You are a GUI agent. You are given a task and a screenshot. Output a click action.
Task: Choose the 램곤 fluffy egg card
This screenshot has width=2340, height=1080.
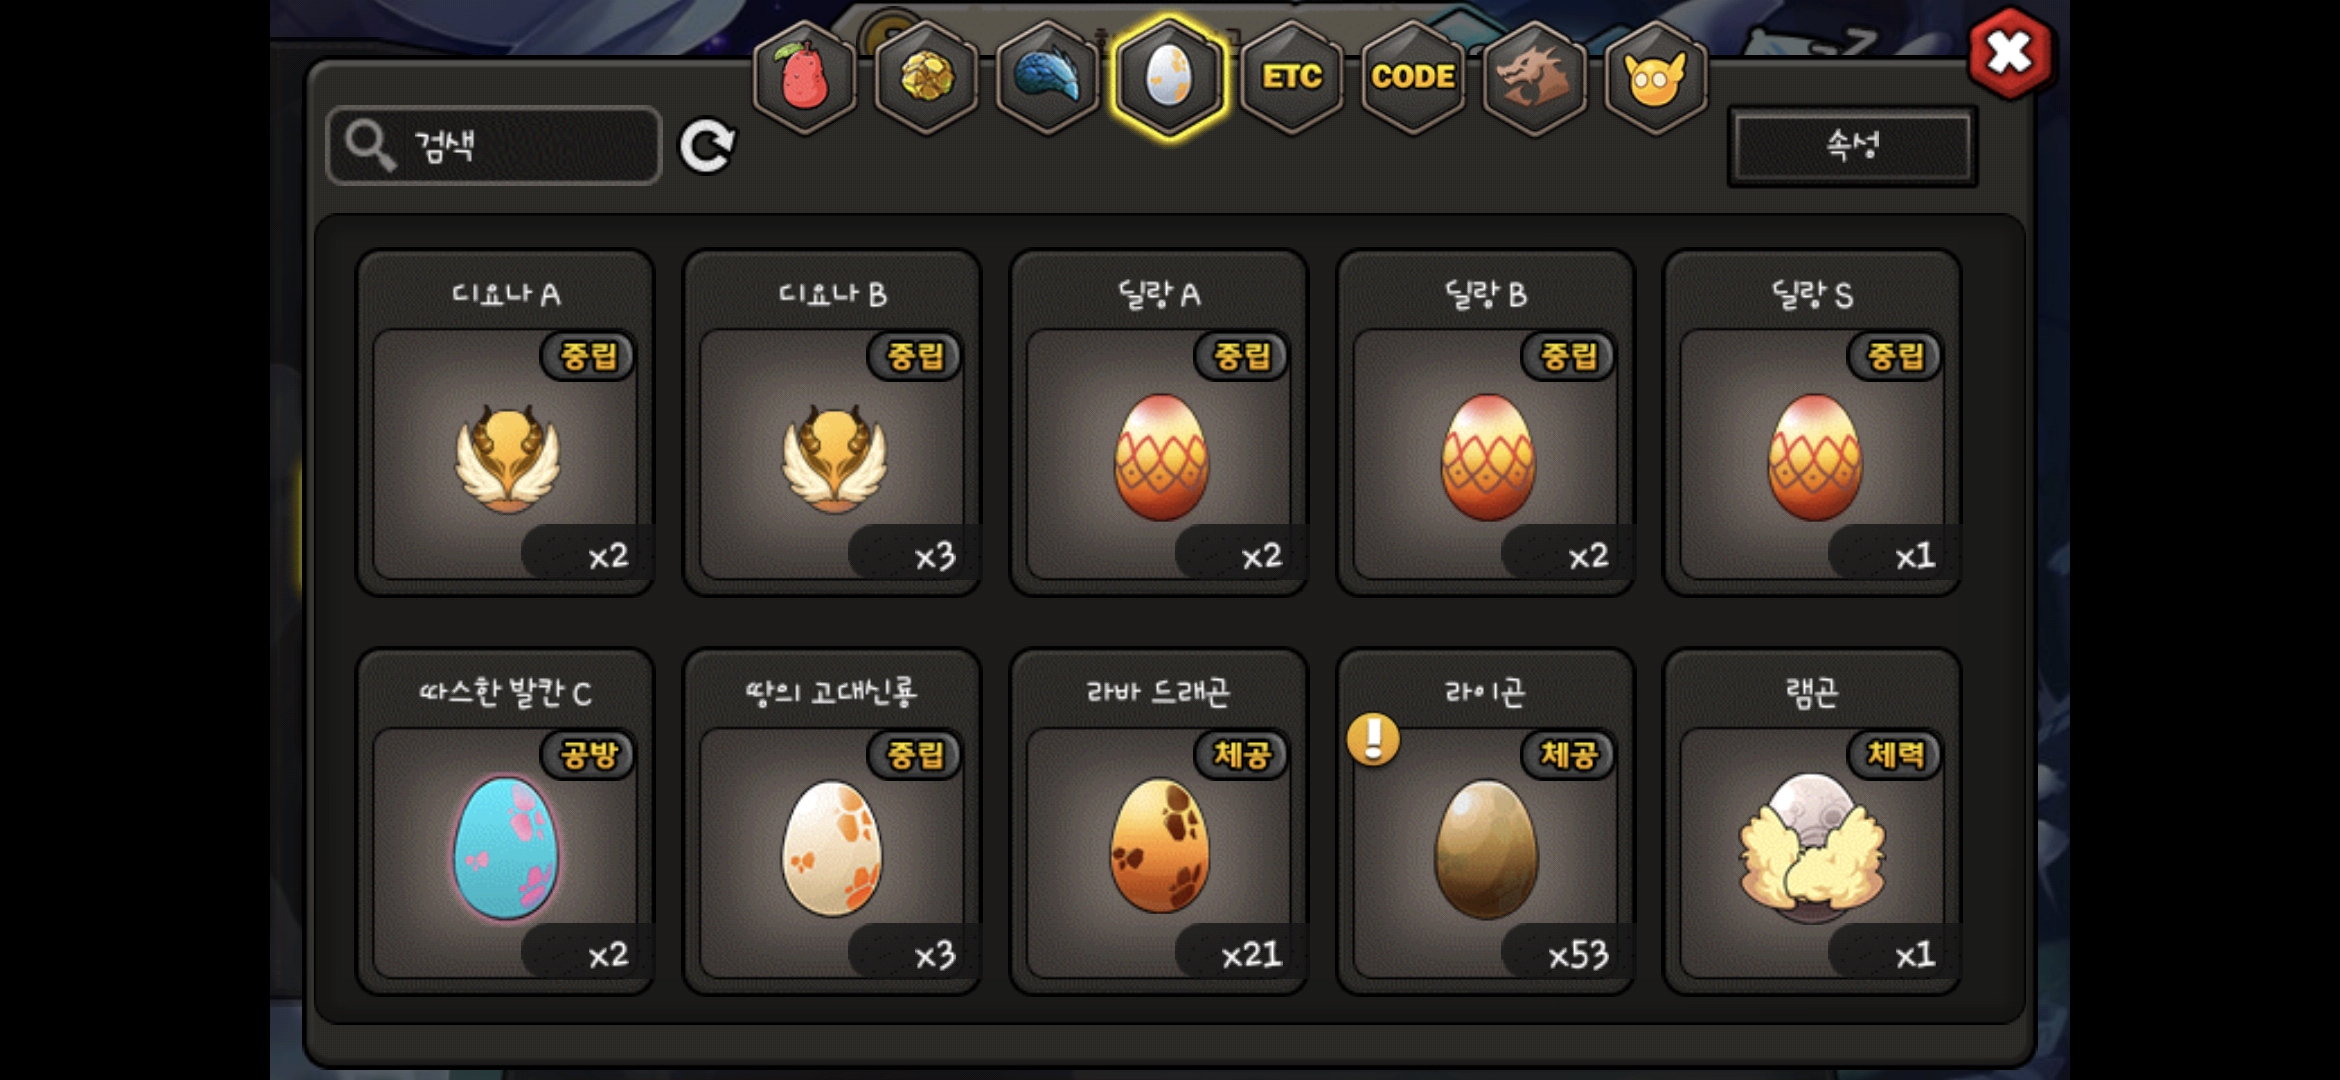[1812, 822]
